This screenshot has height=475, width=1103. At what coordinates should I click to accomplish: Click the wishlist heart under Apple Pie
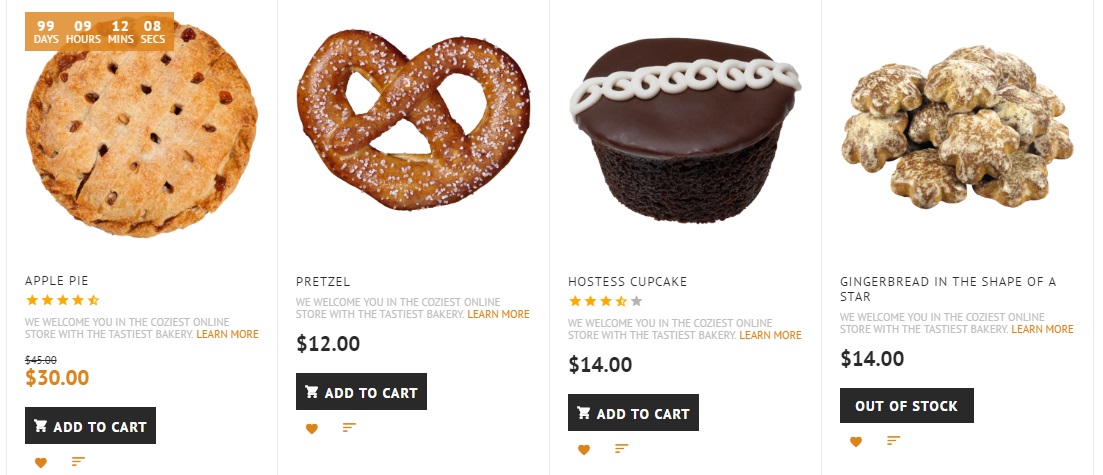pos(41,462)
